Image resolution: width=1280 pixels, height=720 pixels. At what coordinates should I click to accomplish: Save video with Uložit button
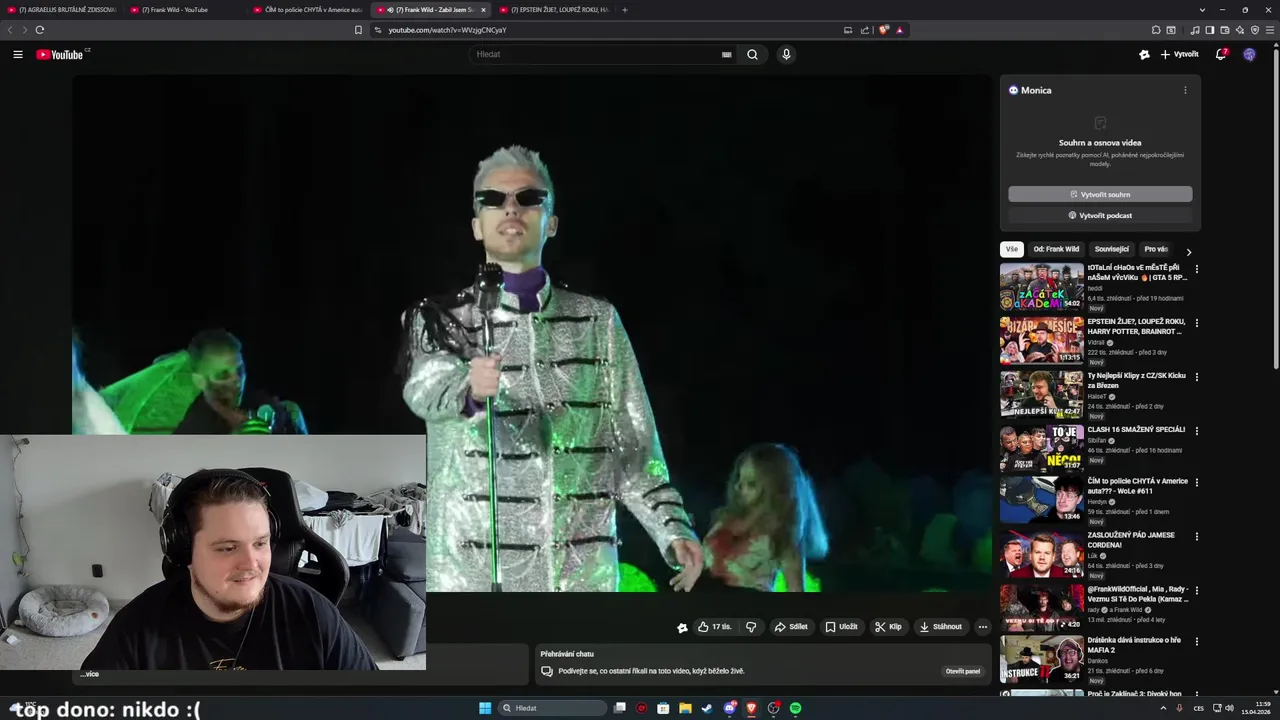click(841, 627)
